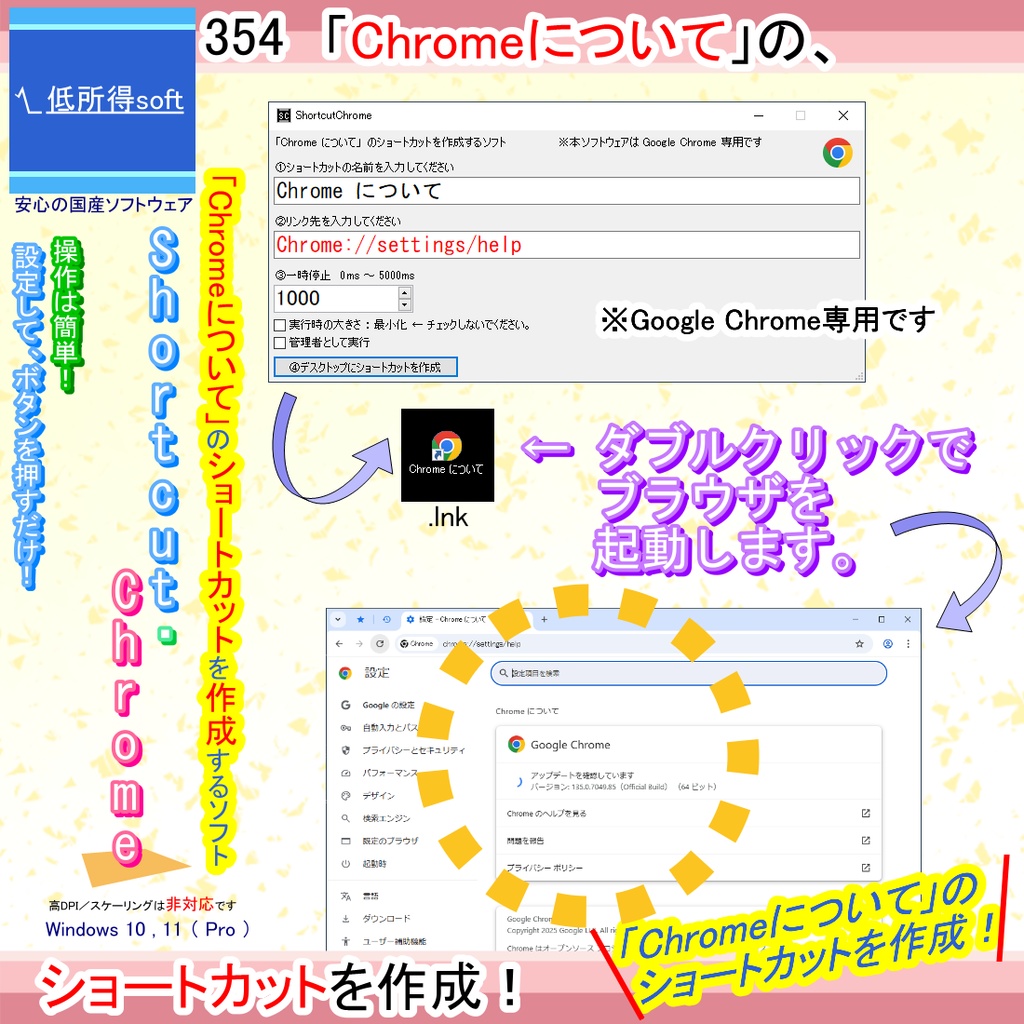The height and width of the screenshot is (1024, 1024).
Task: Reload the page with the refresh icon
Action: tap(380, 643)
